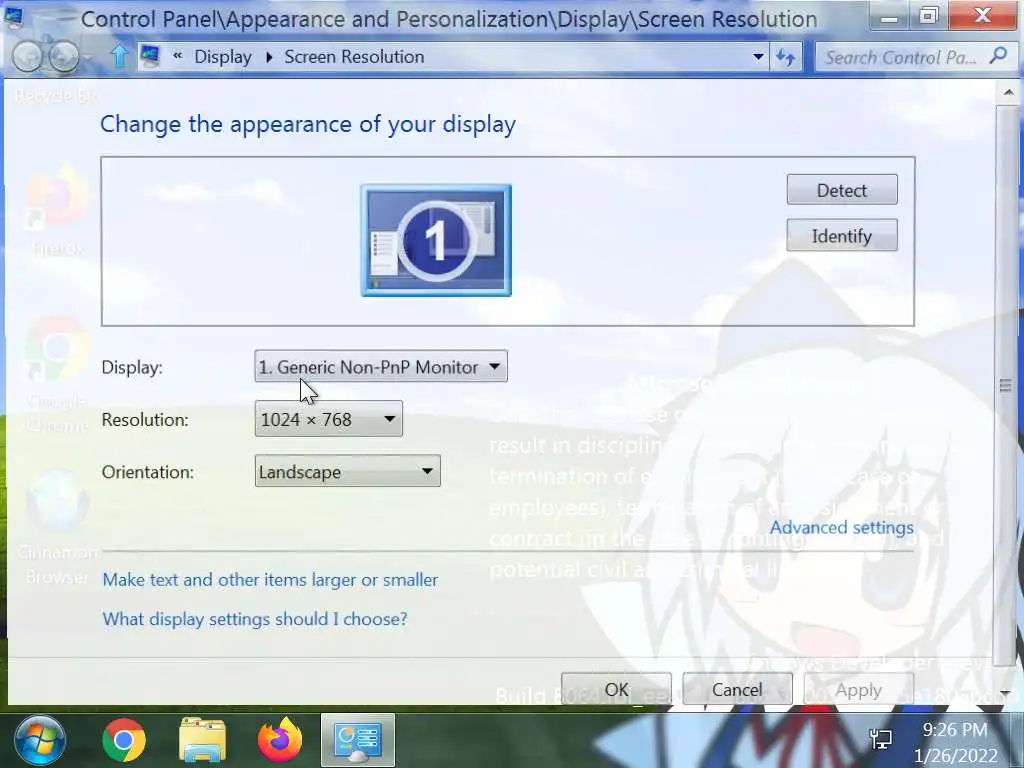Launch Chrome from the taskbar
The width and height of the screenshot is (1024, 768).
pos(123,740)
